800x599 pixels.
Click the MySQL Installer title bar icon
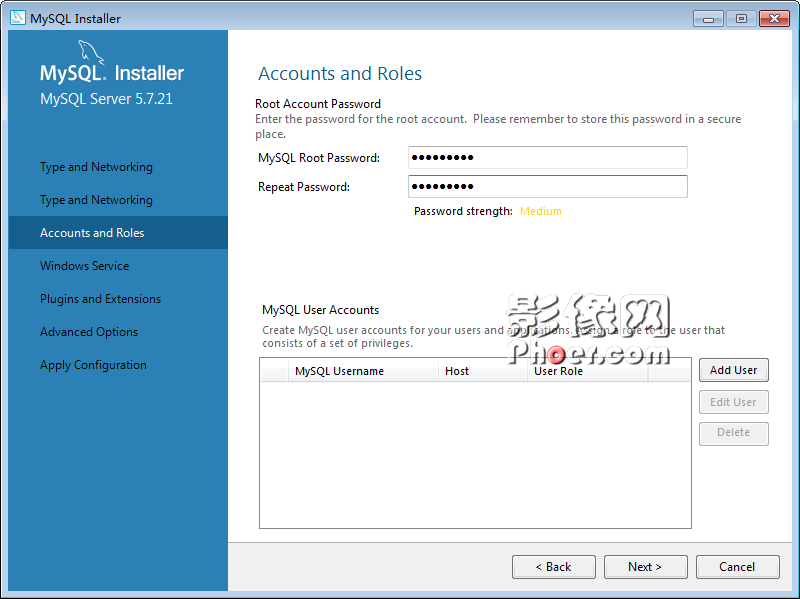tap(17, 18)
